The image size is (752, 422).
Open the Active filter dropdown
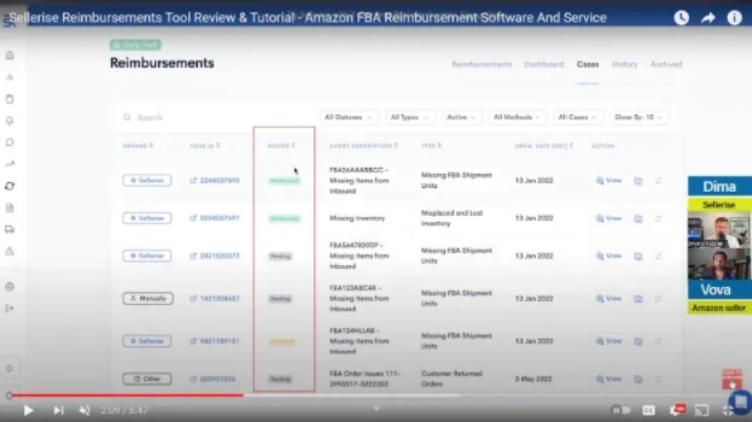click(461, 117)
